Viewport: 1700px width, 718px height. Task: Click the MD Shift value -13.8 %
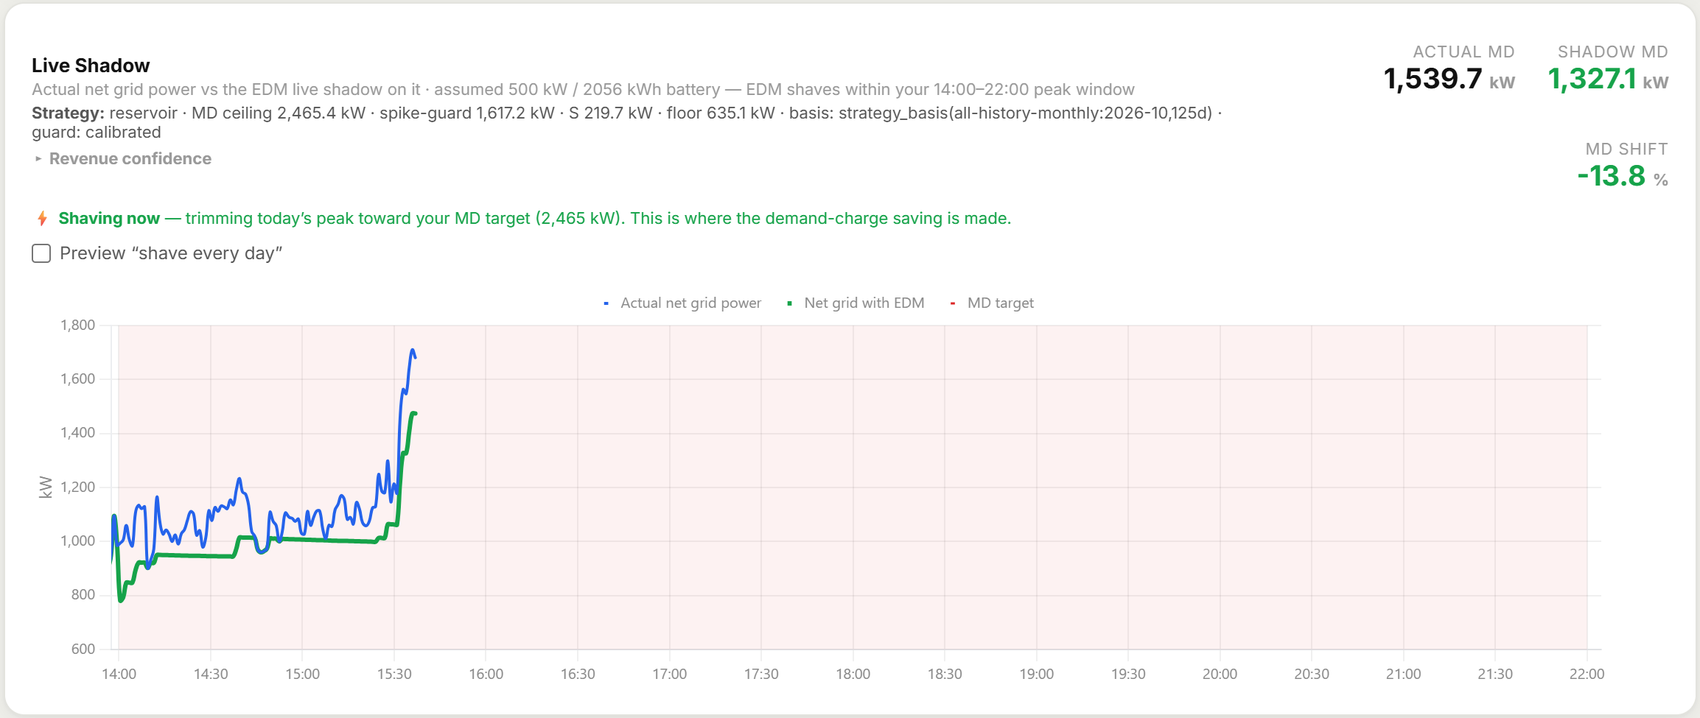[x=1623, y=176]
